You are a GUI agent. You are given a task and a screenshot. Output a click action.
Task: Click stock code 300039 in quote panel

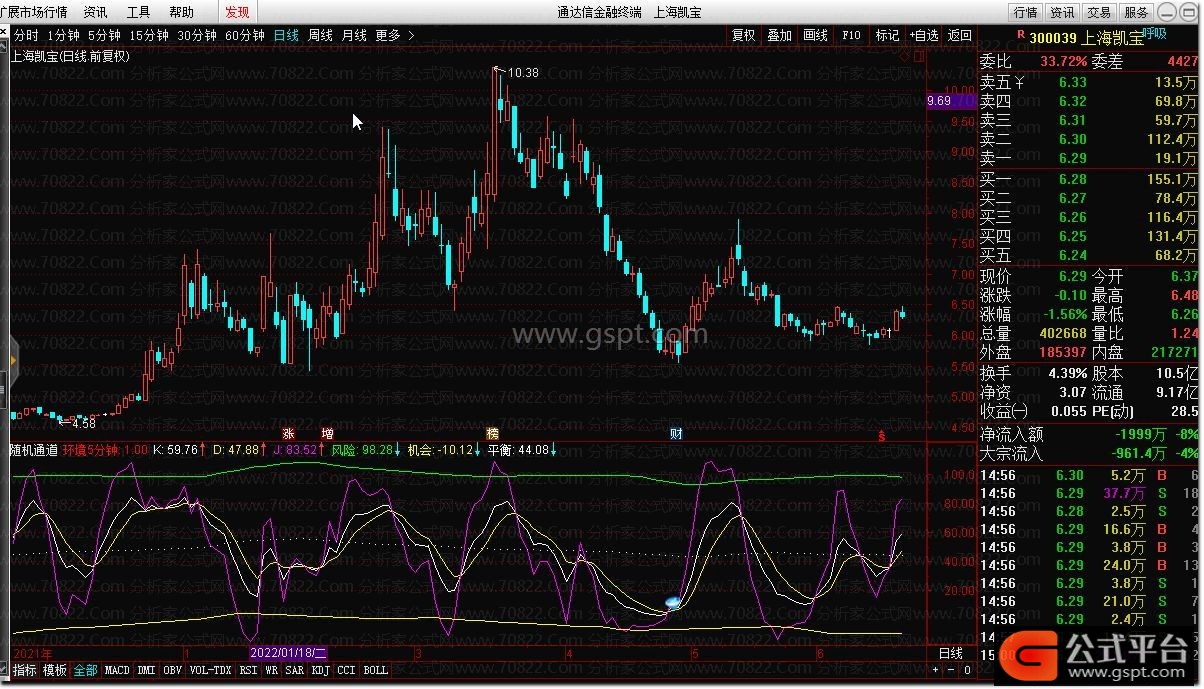1055,36
